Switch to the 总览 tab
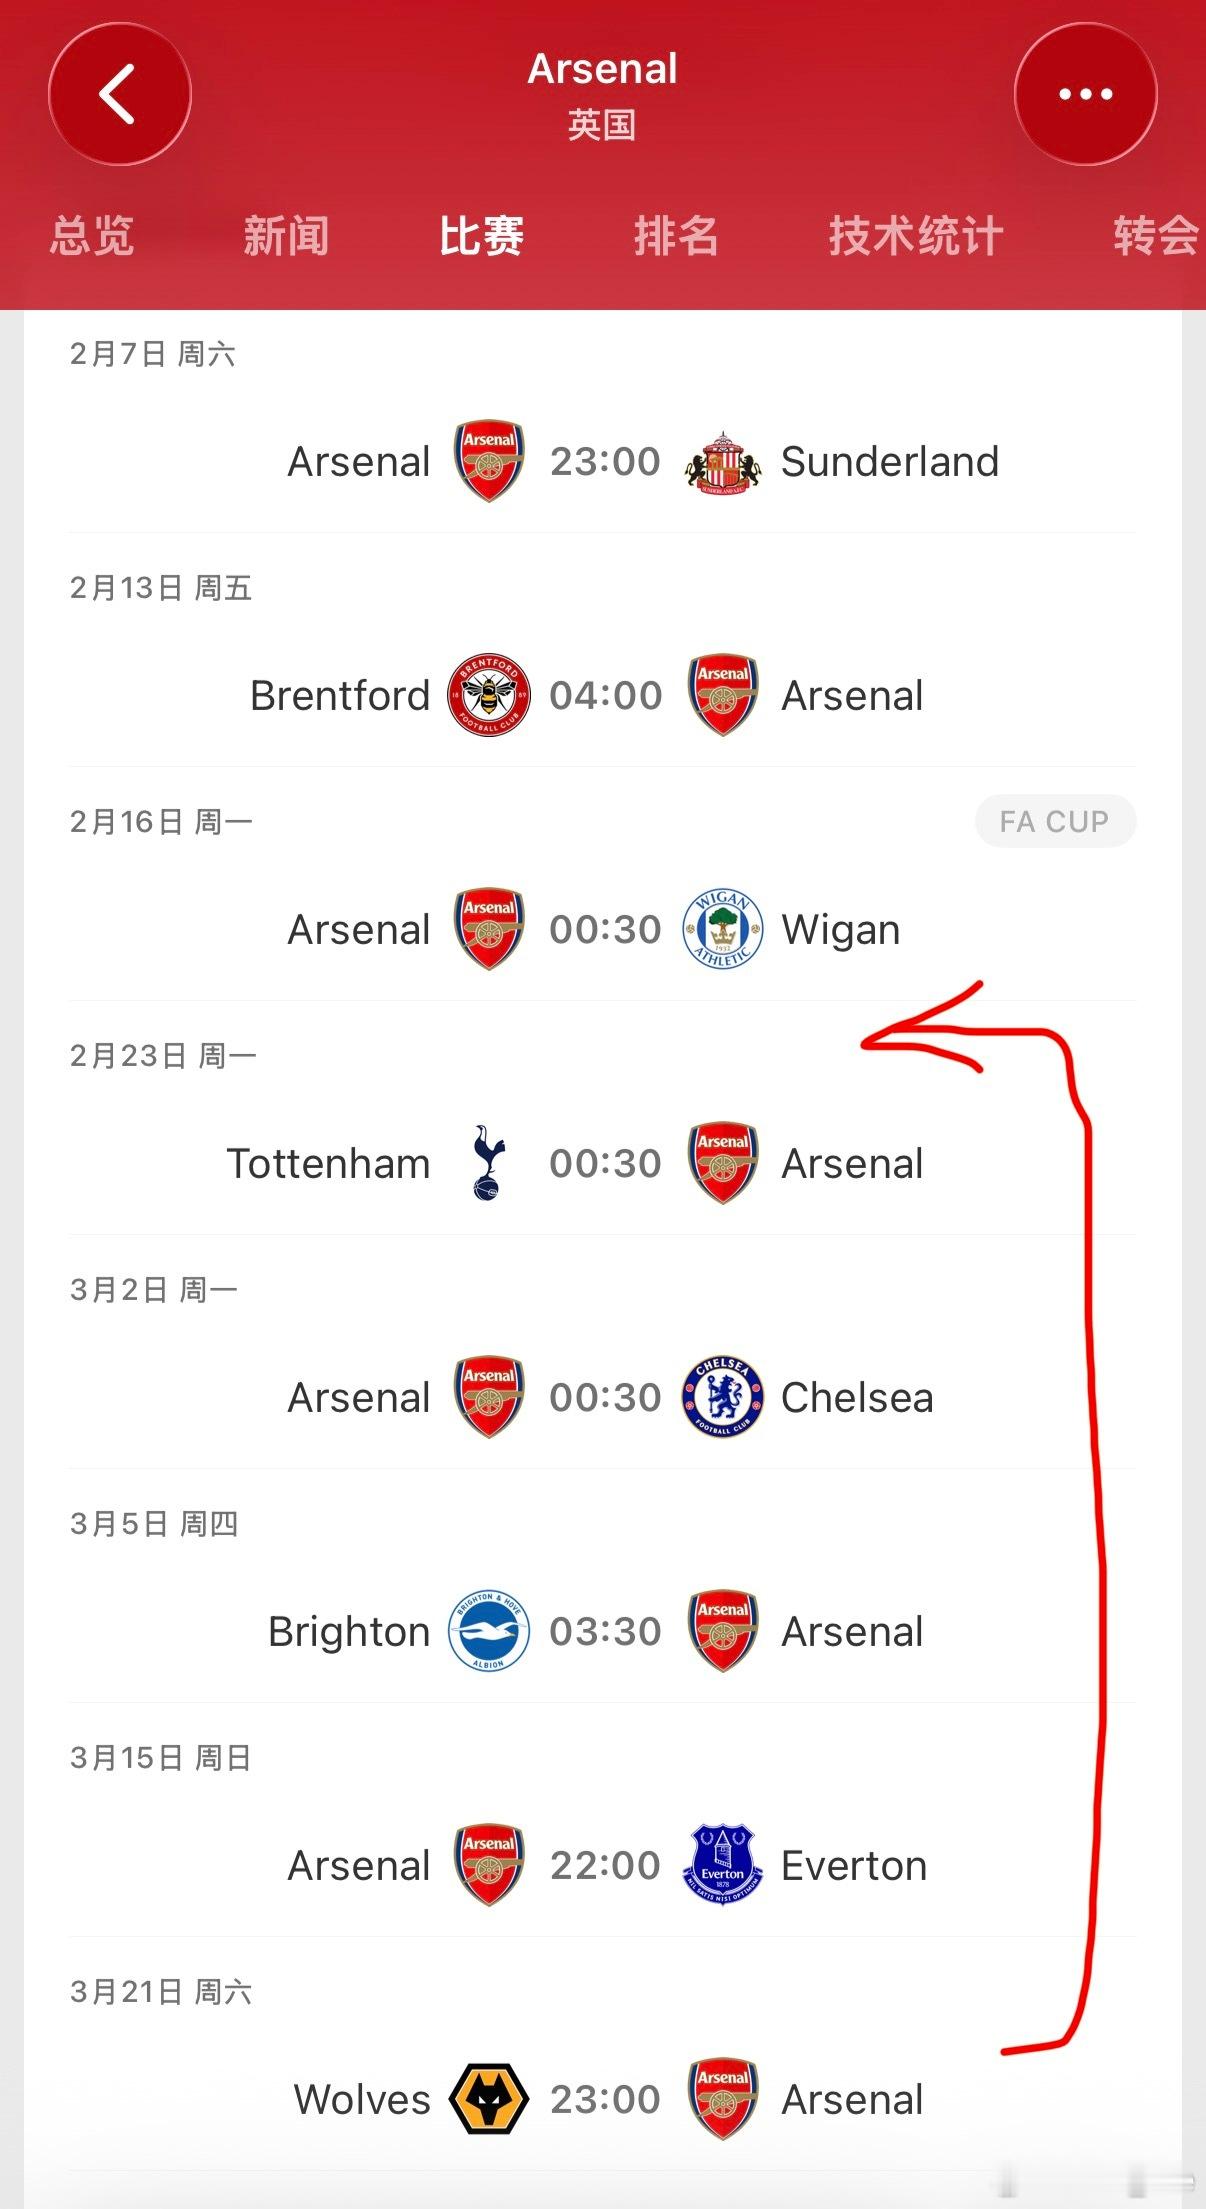 pos(92,237)
